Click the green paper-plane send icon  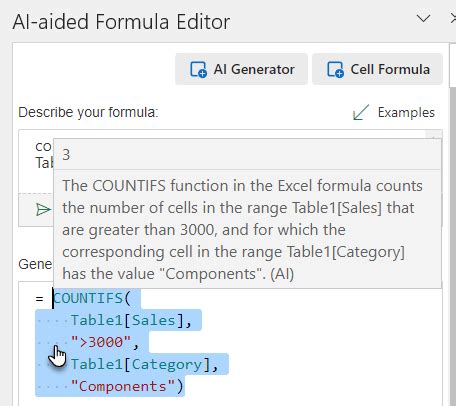(x=43, y=210)
